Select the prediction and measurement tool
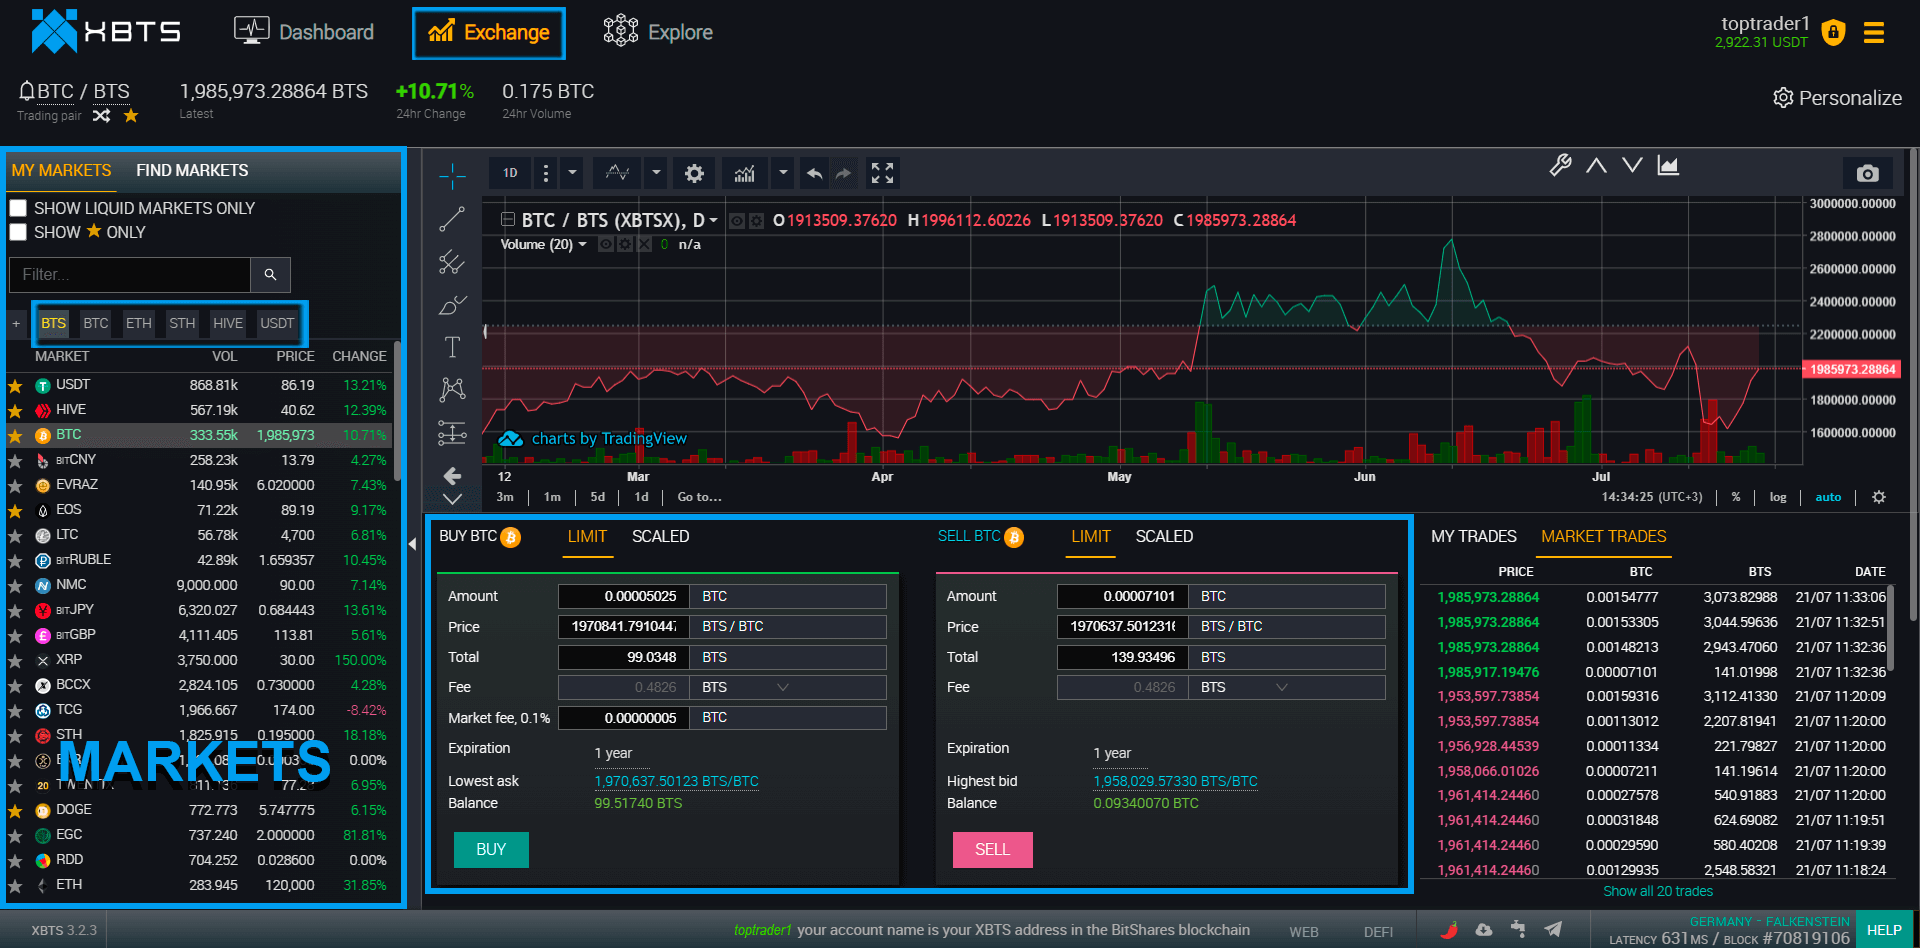Viewport: 1920px width, 948px height. 452,432
